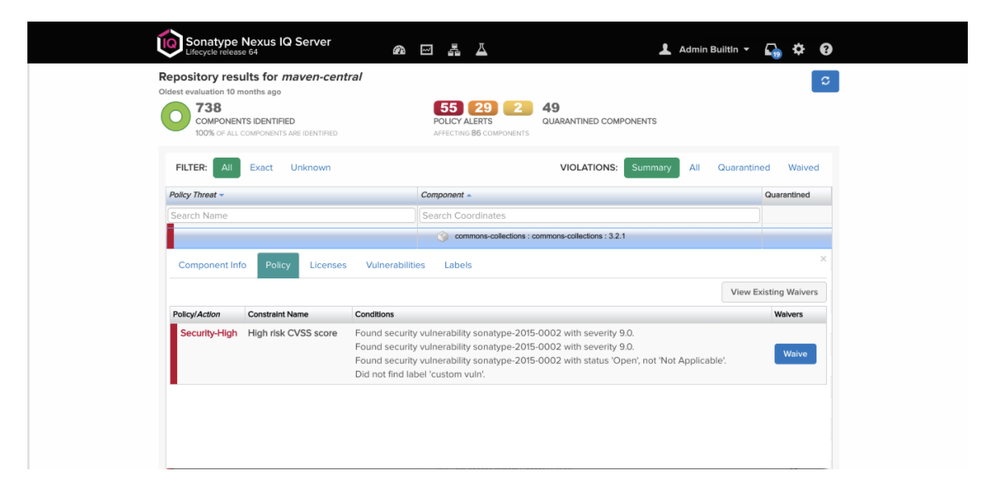Click the Conditions column header
1000x486 pixels.
(374, 314)
